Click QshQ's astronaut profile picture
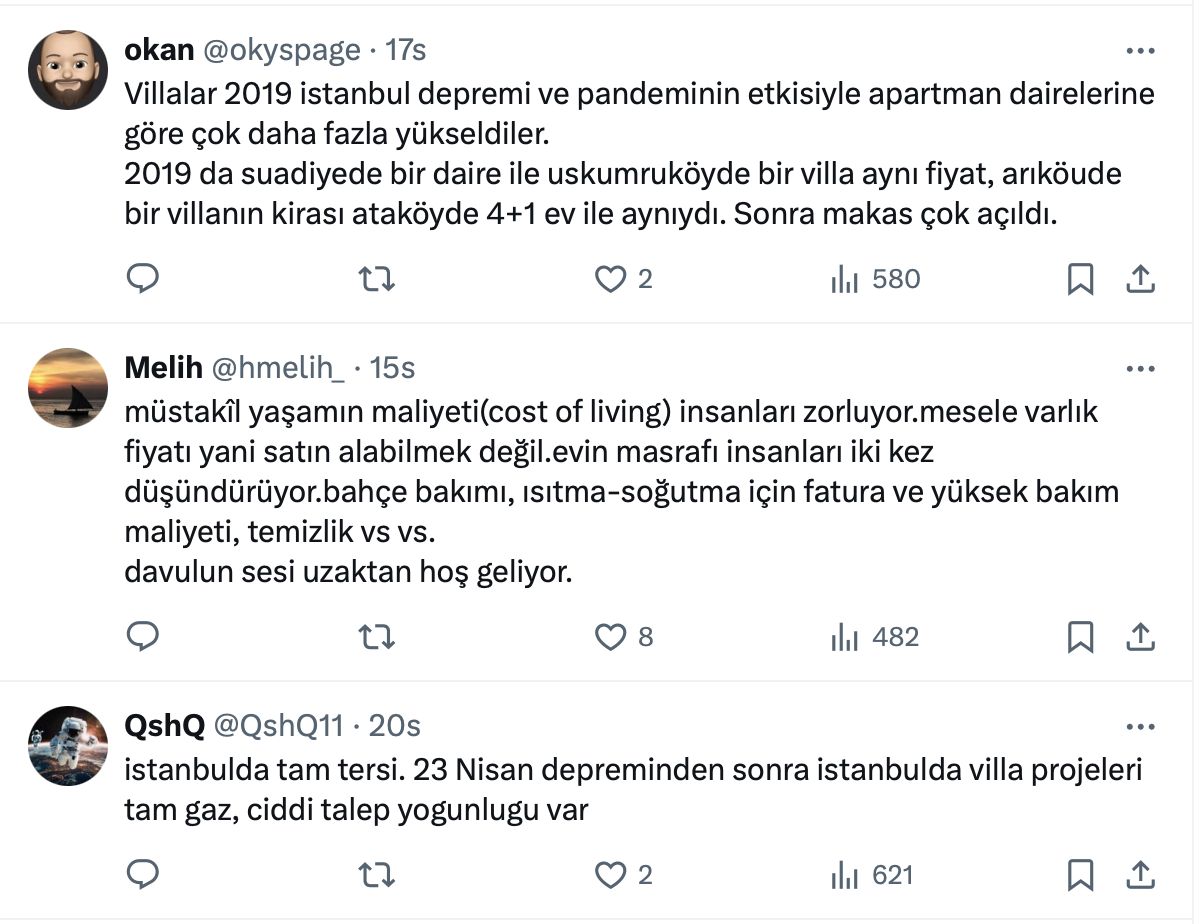 [68, 746]
